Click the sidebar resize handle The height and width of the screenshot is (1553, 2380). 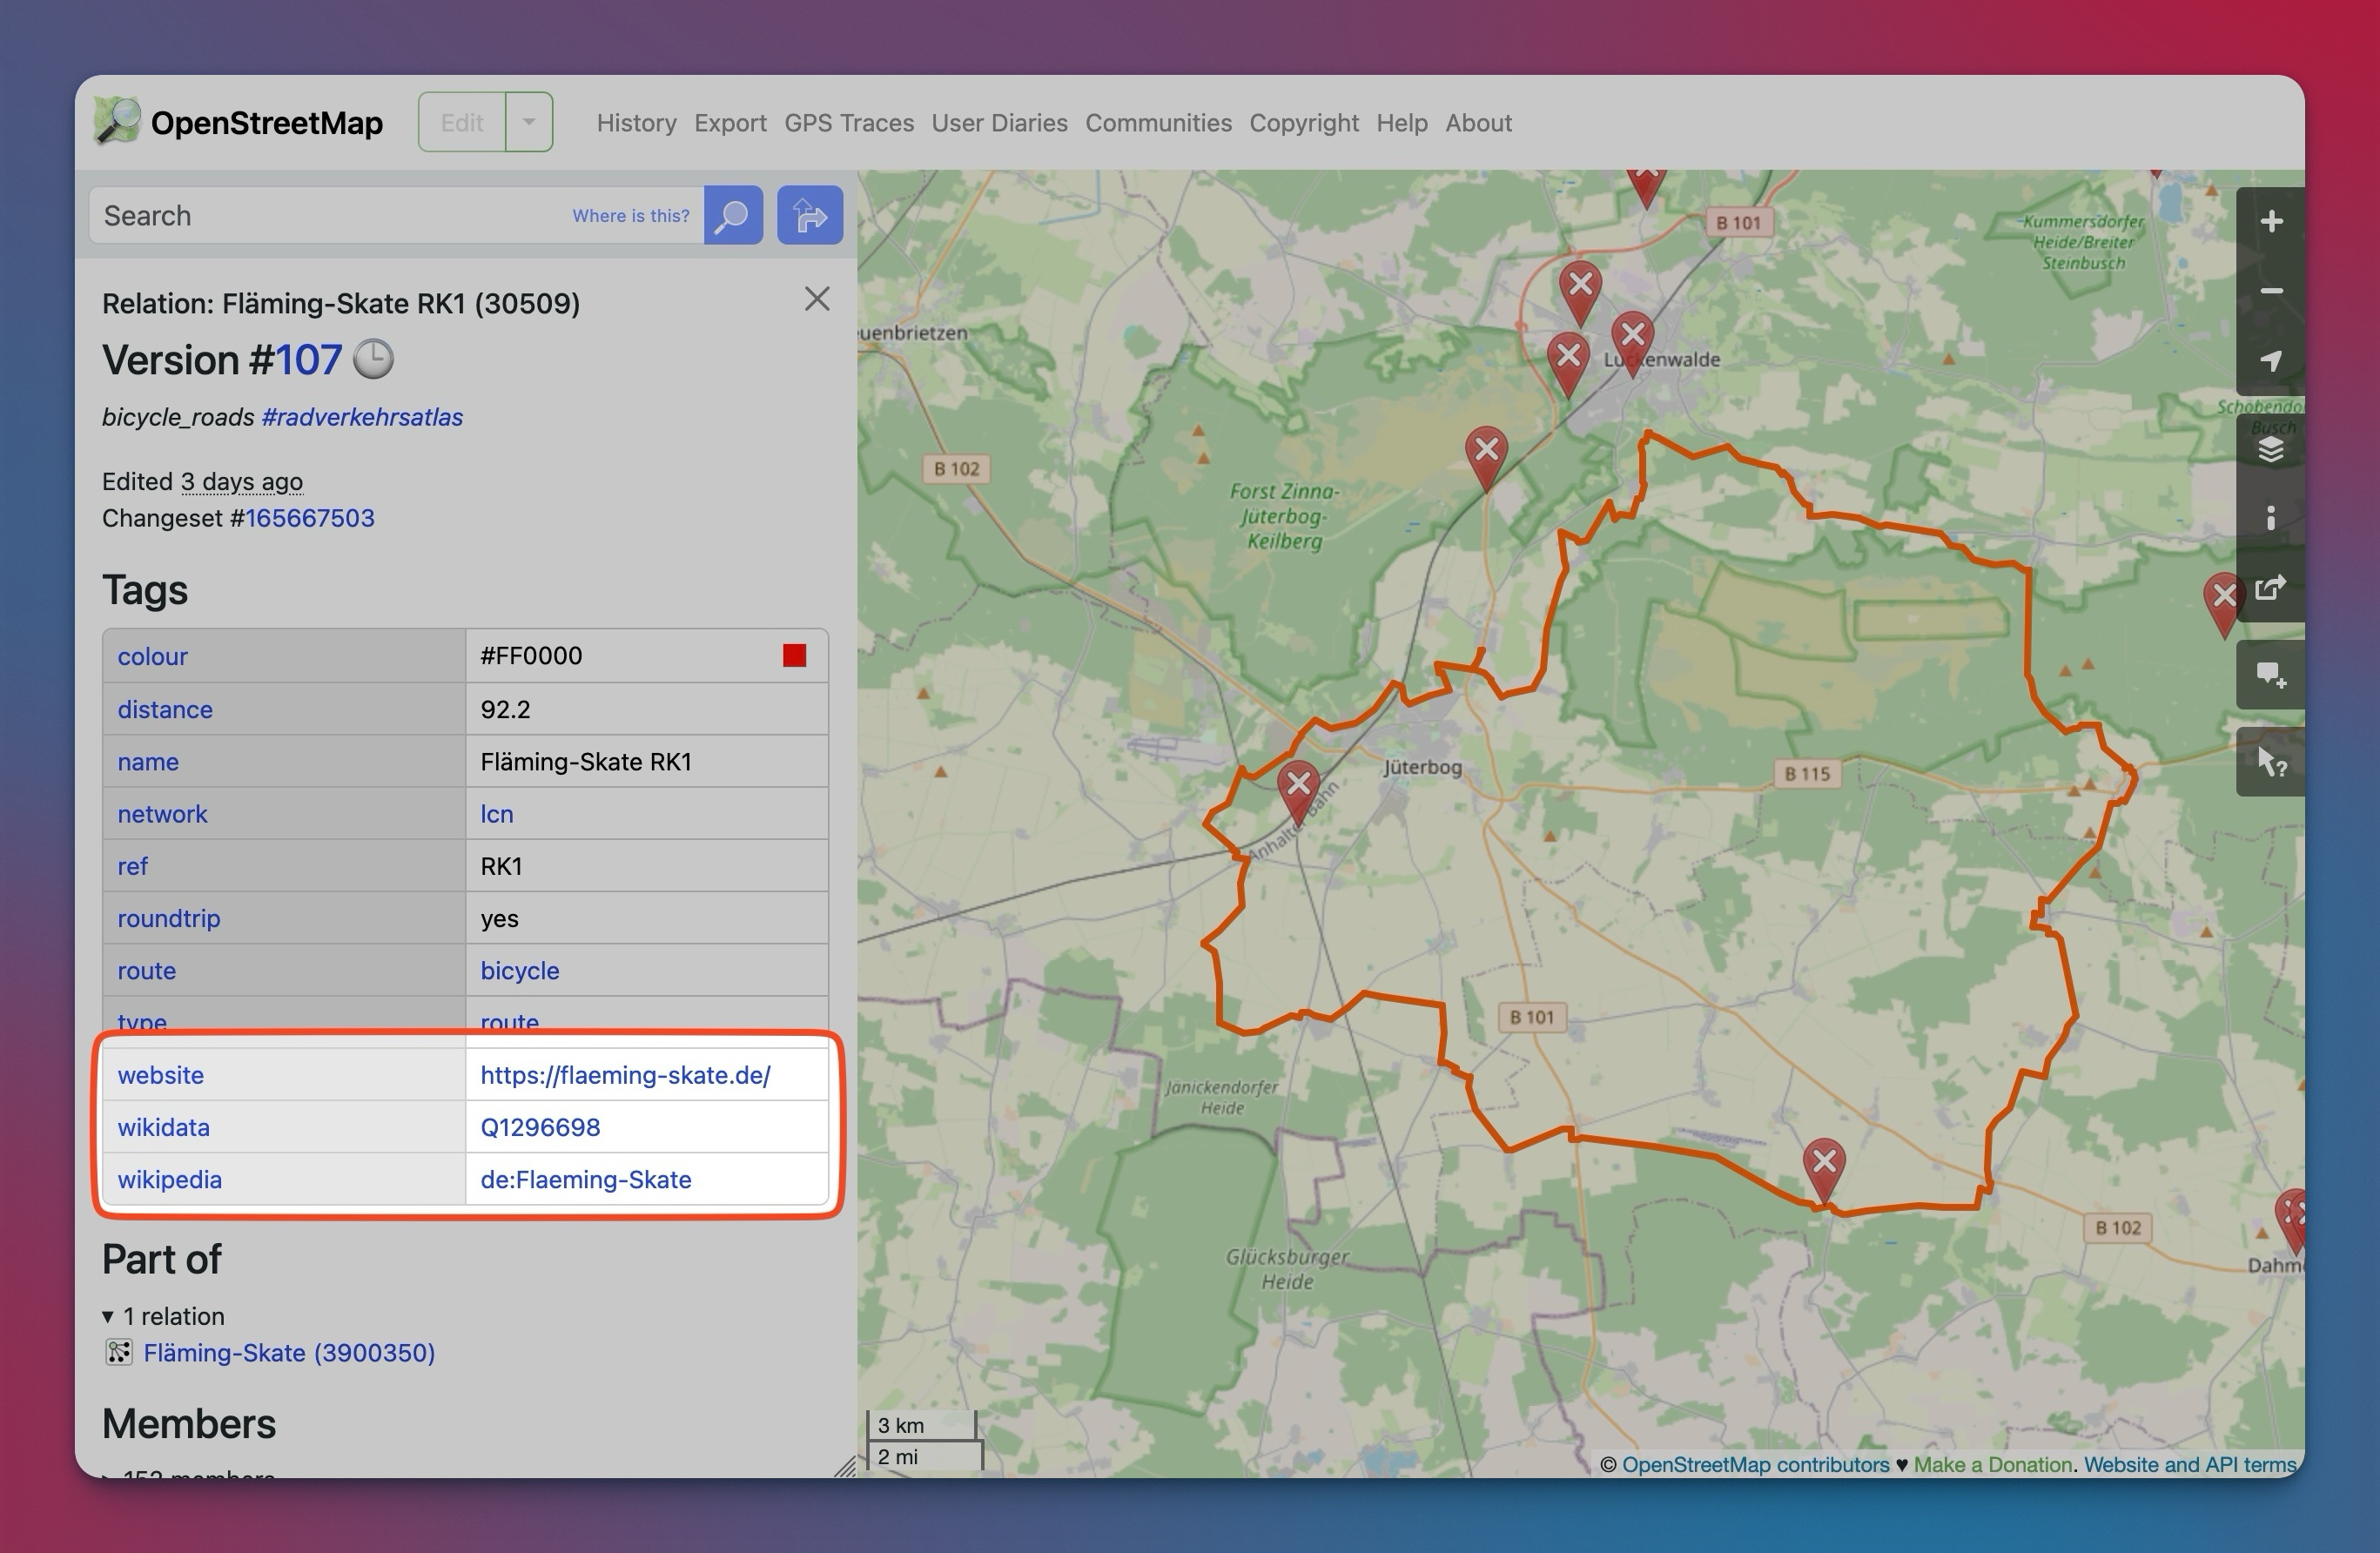pyautogui.click(x=846, y=1466)
